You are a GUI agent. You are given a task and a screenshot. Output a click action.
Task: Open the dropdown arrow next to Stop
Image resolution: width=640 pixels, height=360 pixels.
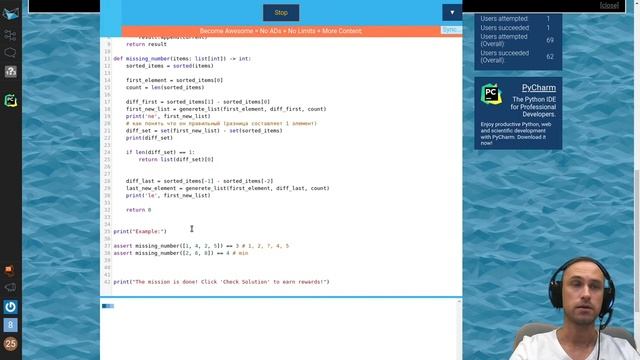(x=452, y=13)
